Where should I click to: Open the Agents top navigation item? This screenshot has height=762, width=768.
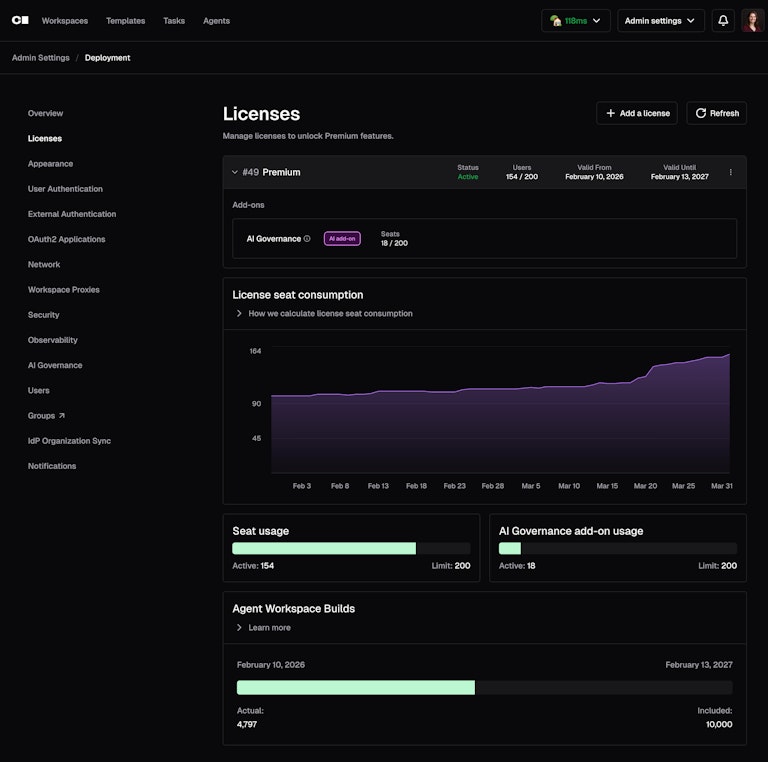coord(216,20)
